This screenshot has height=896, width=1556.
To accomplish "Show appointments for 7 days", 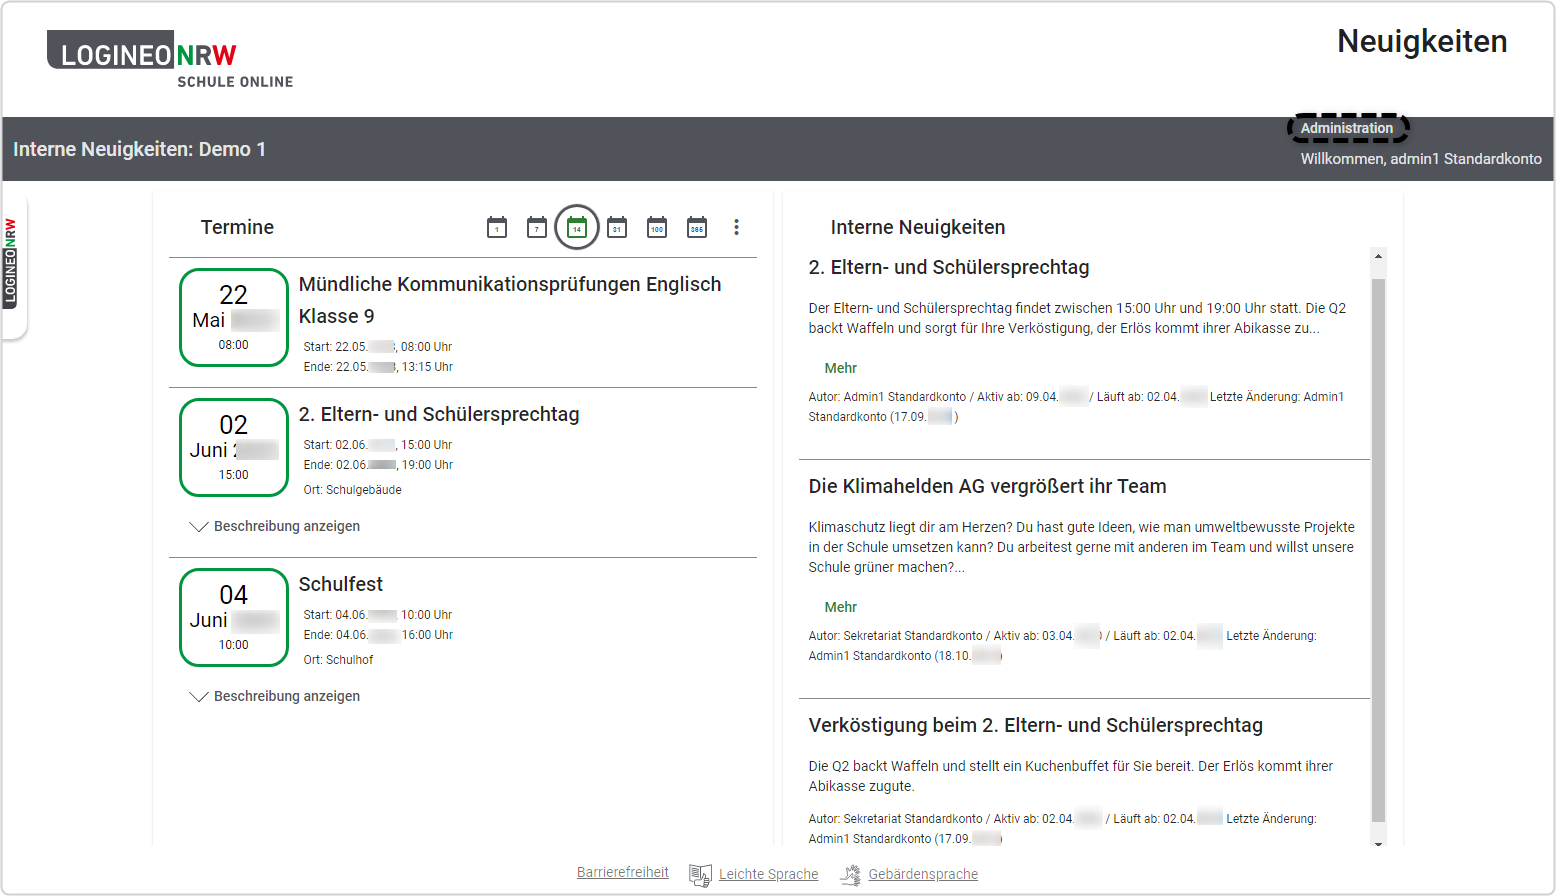I will (537, 227).
